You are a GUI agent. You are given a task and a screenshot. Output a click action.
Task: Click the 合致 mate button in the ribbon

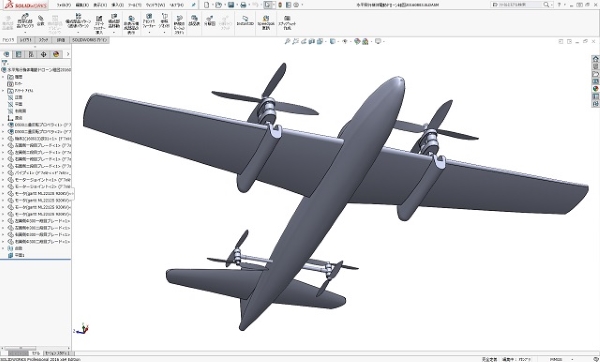[x=41, y=21]
